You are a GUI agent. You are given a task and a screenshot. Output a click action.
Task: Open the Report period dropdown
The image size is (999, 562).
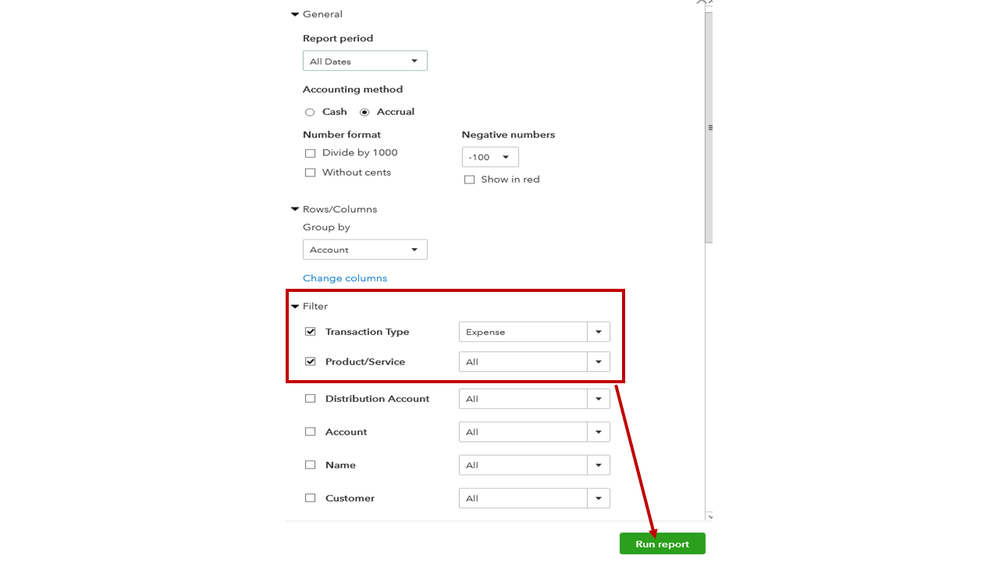pyautogui.click(x=365, y=61)
